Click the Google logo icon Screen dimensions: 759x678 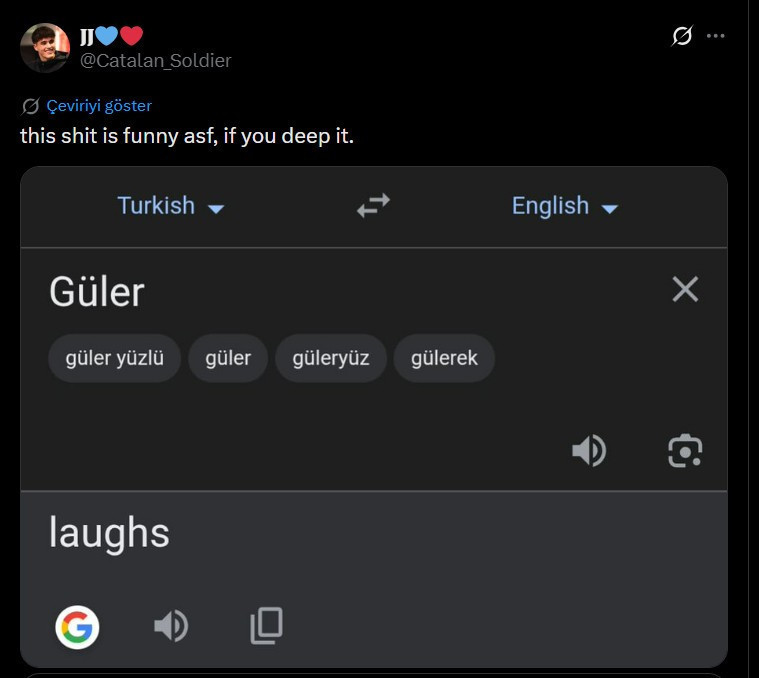(x=77, y=627)
